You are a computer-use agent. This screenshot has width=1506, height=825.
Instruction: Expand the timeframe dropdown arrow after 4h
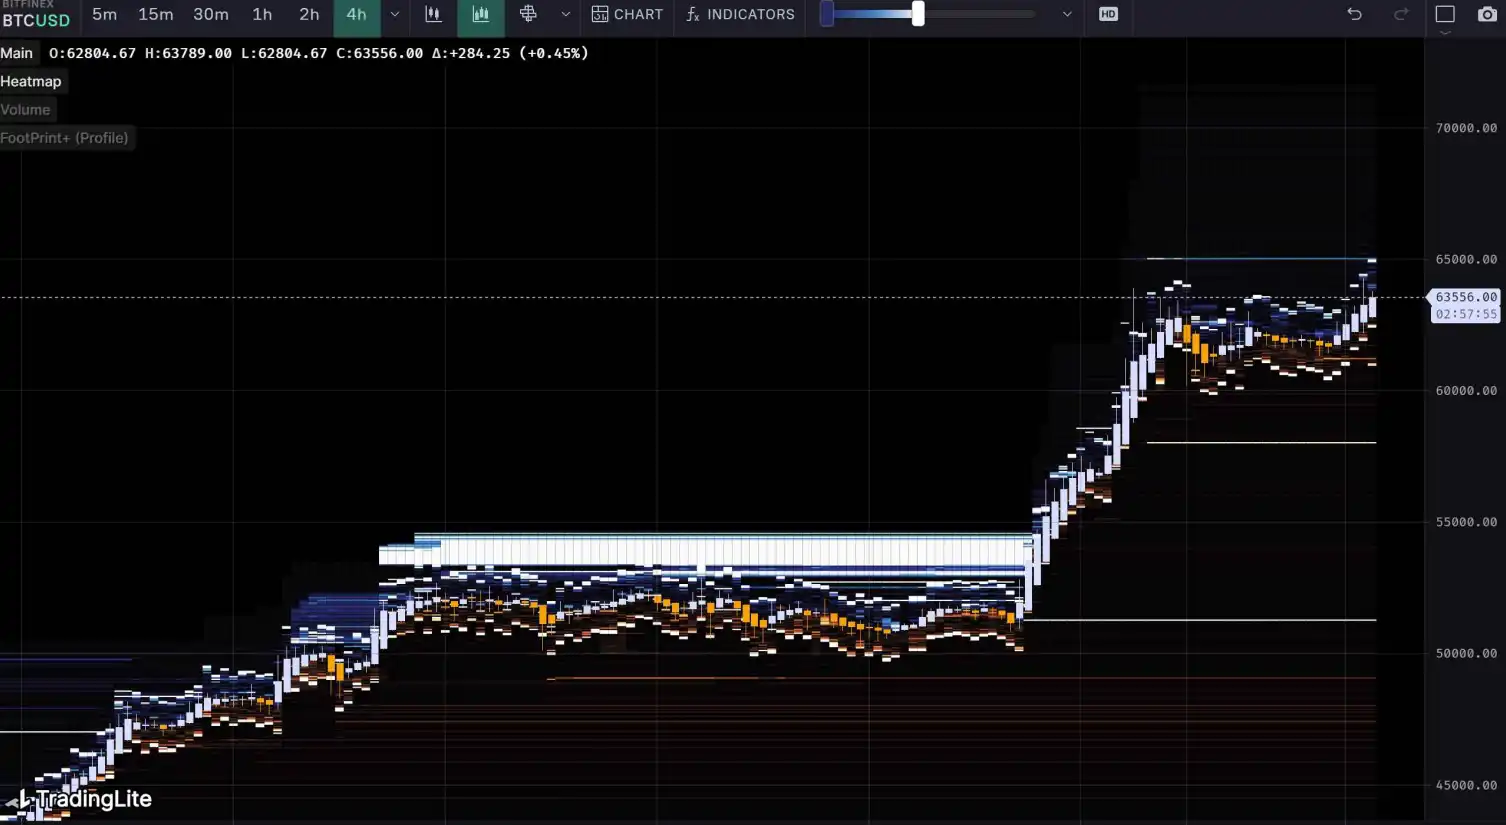[395, 14]
